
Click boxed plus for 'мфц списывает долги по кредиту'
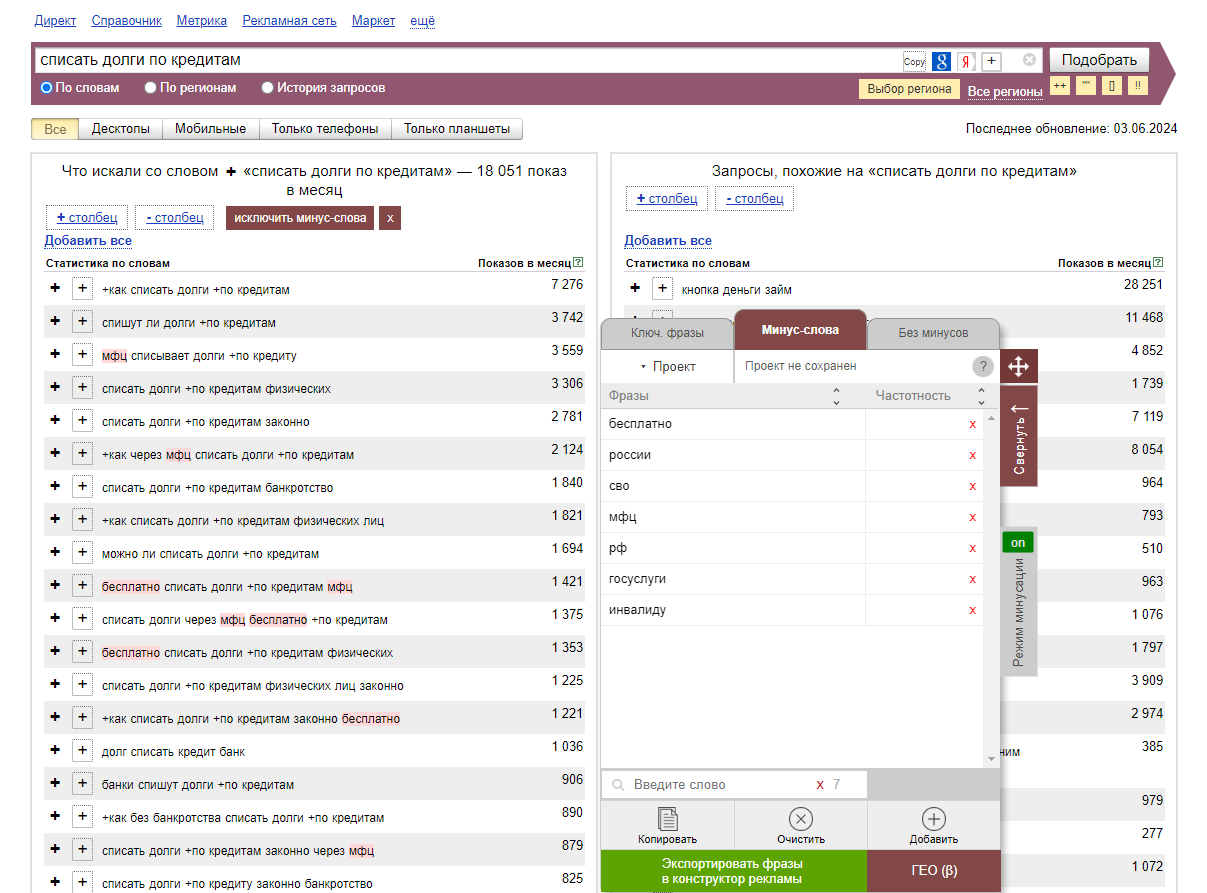[x=82, y=355]
